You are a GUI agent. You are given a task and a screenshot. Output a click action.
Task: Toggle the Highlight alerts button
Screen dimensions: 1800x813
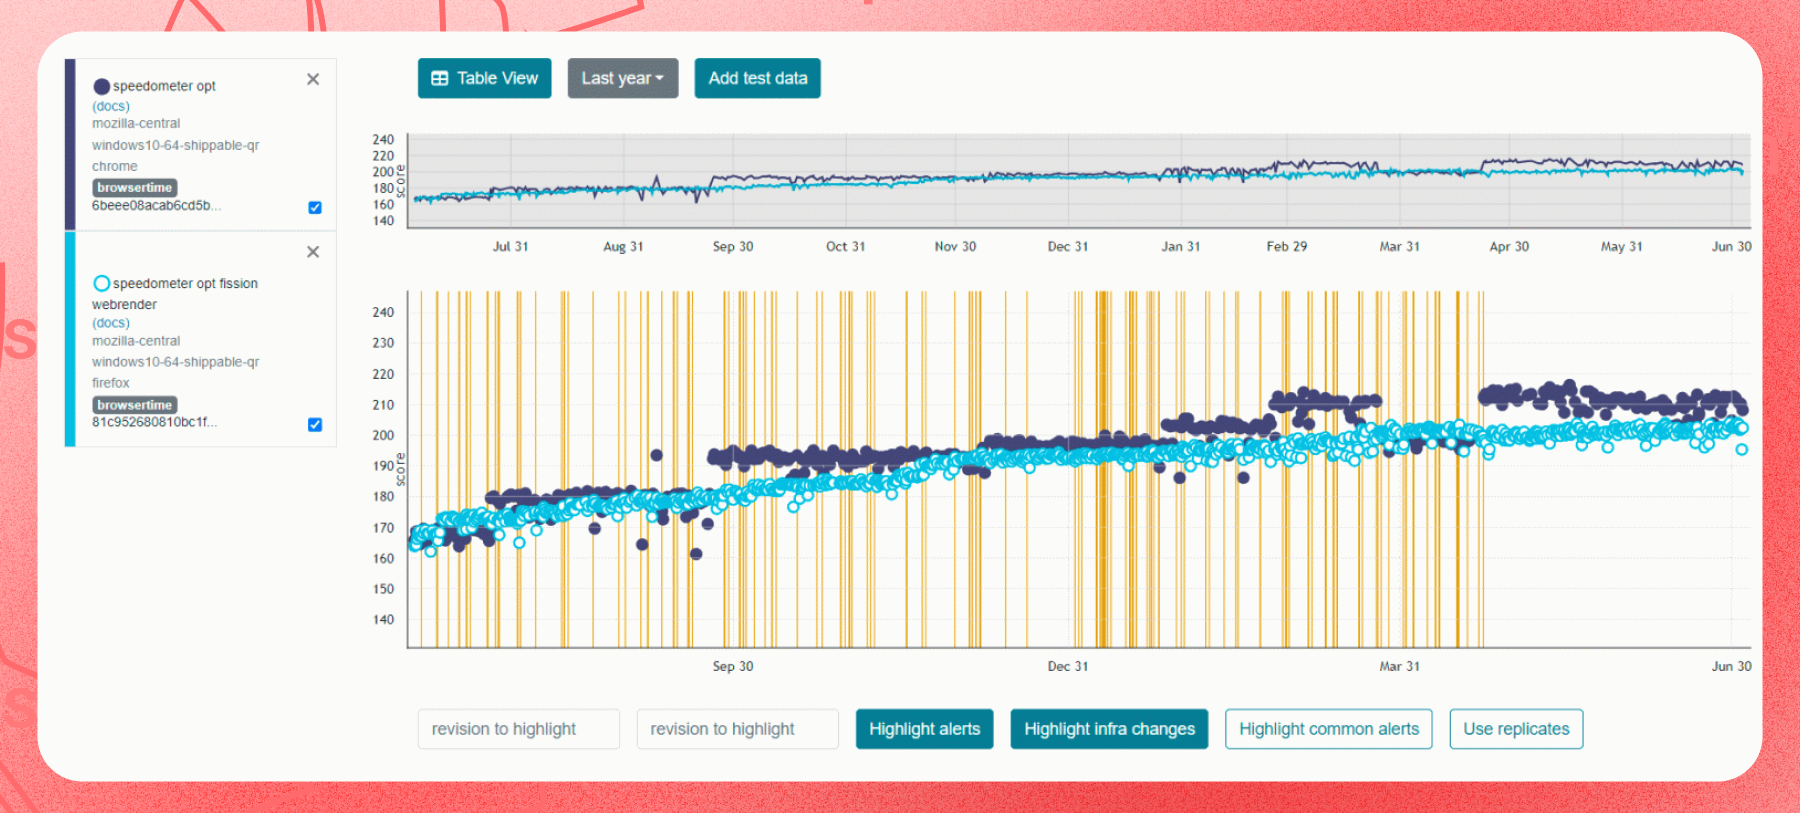[924, 729]
